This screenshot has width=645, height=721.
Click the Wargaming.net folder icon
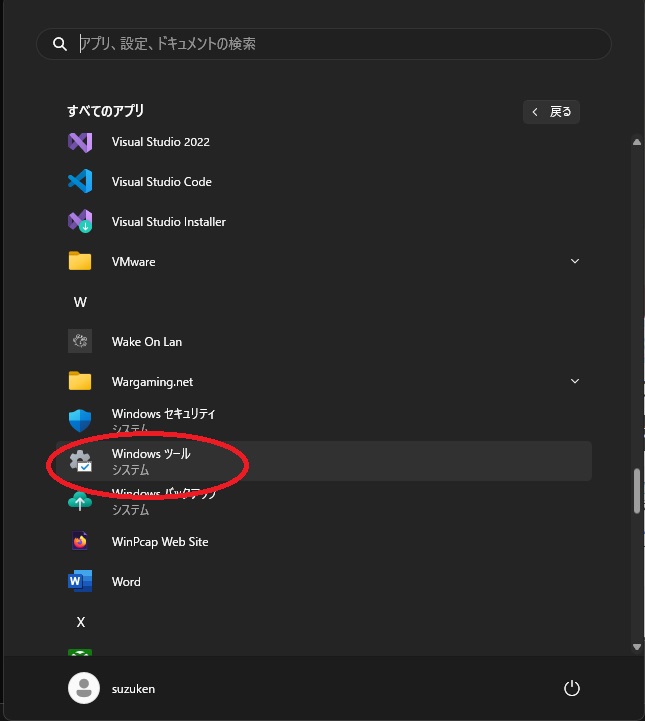(x=80, y=381)
